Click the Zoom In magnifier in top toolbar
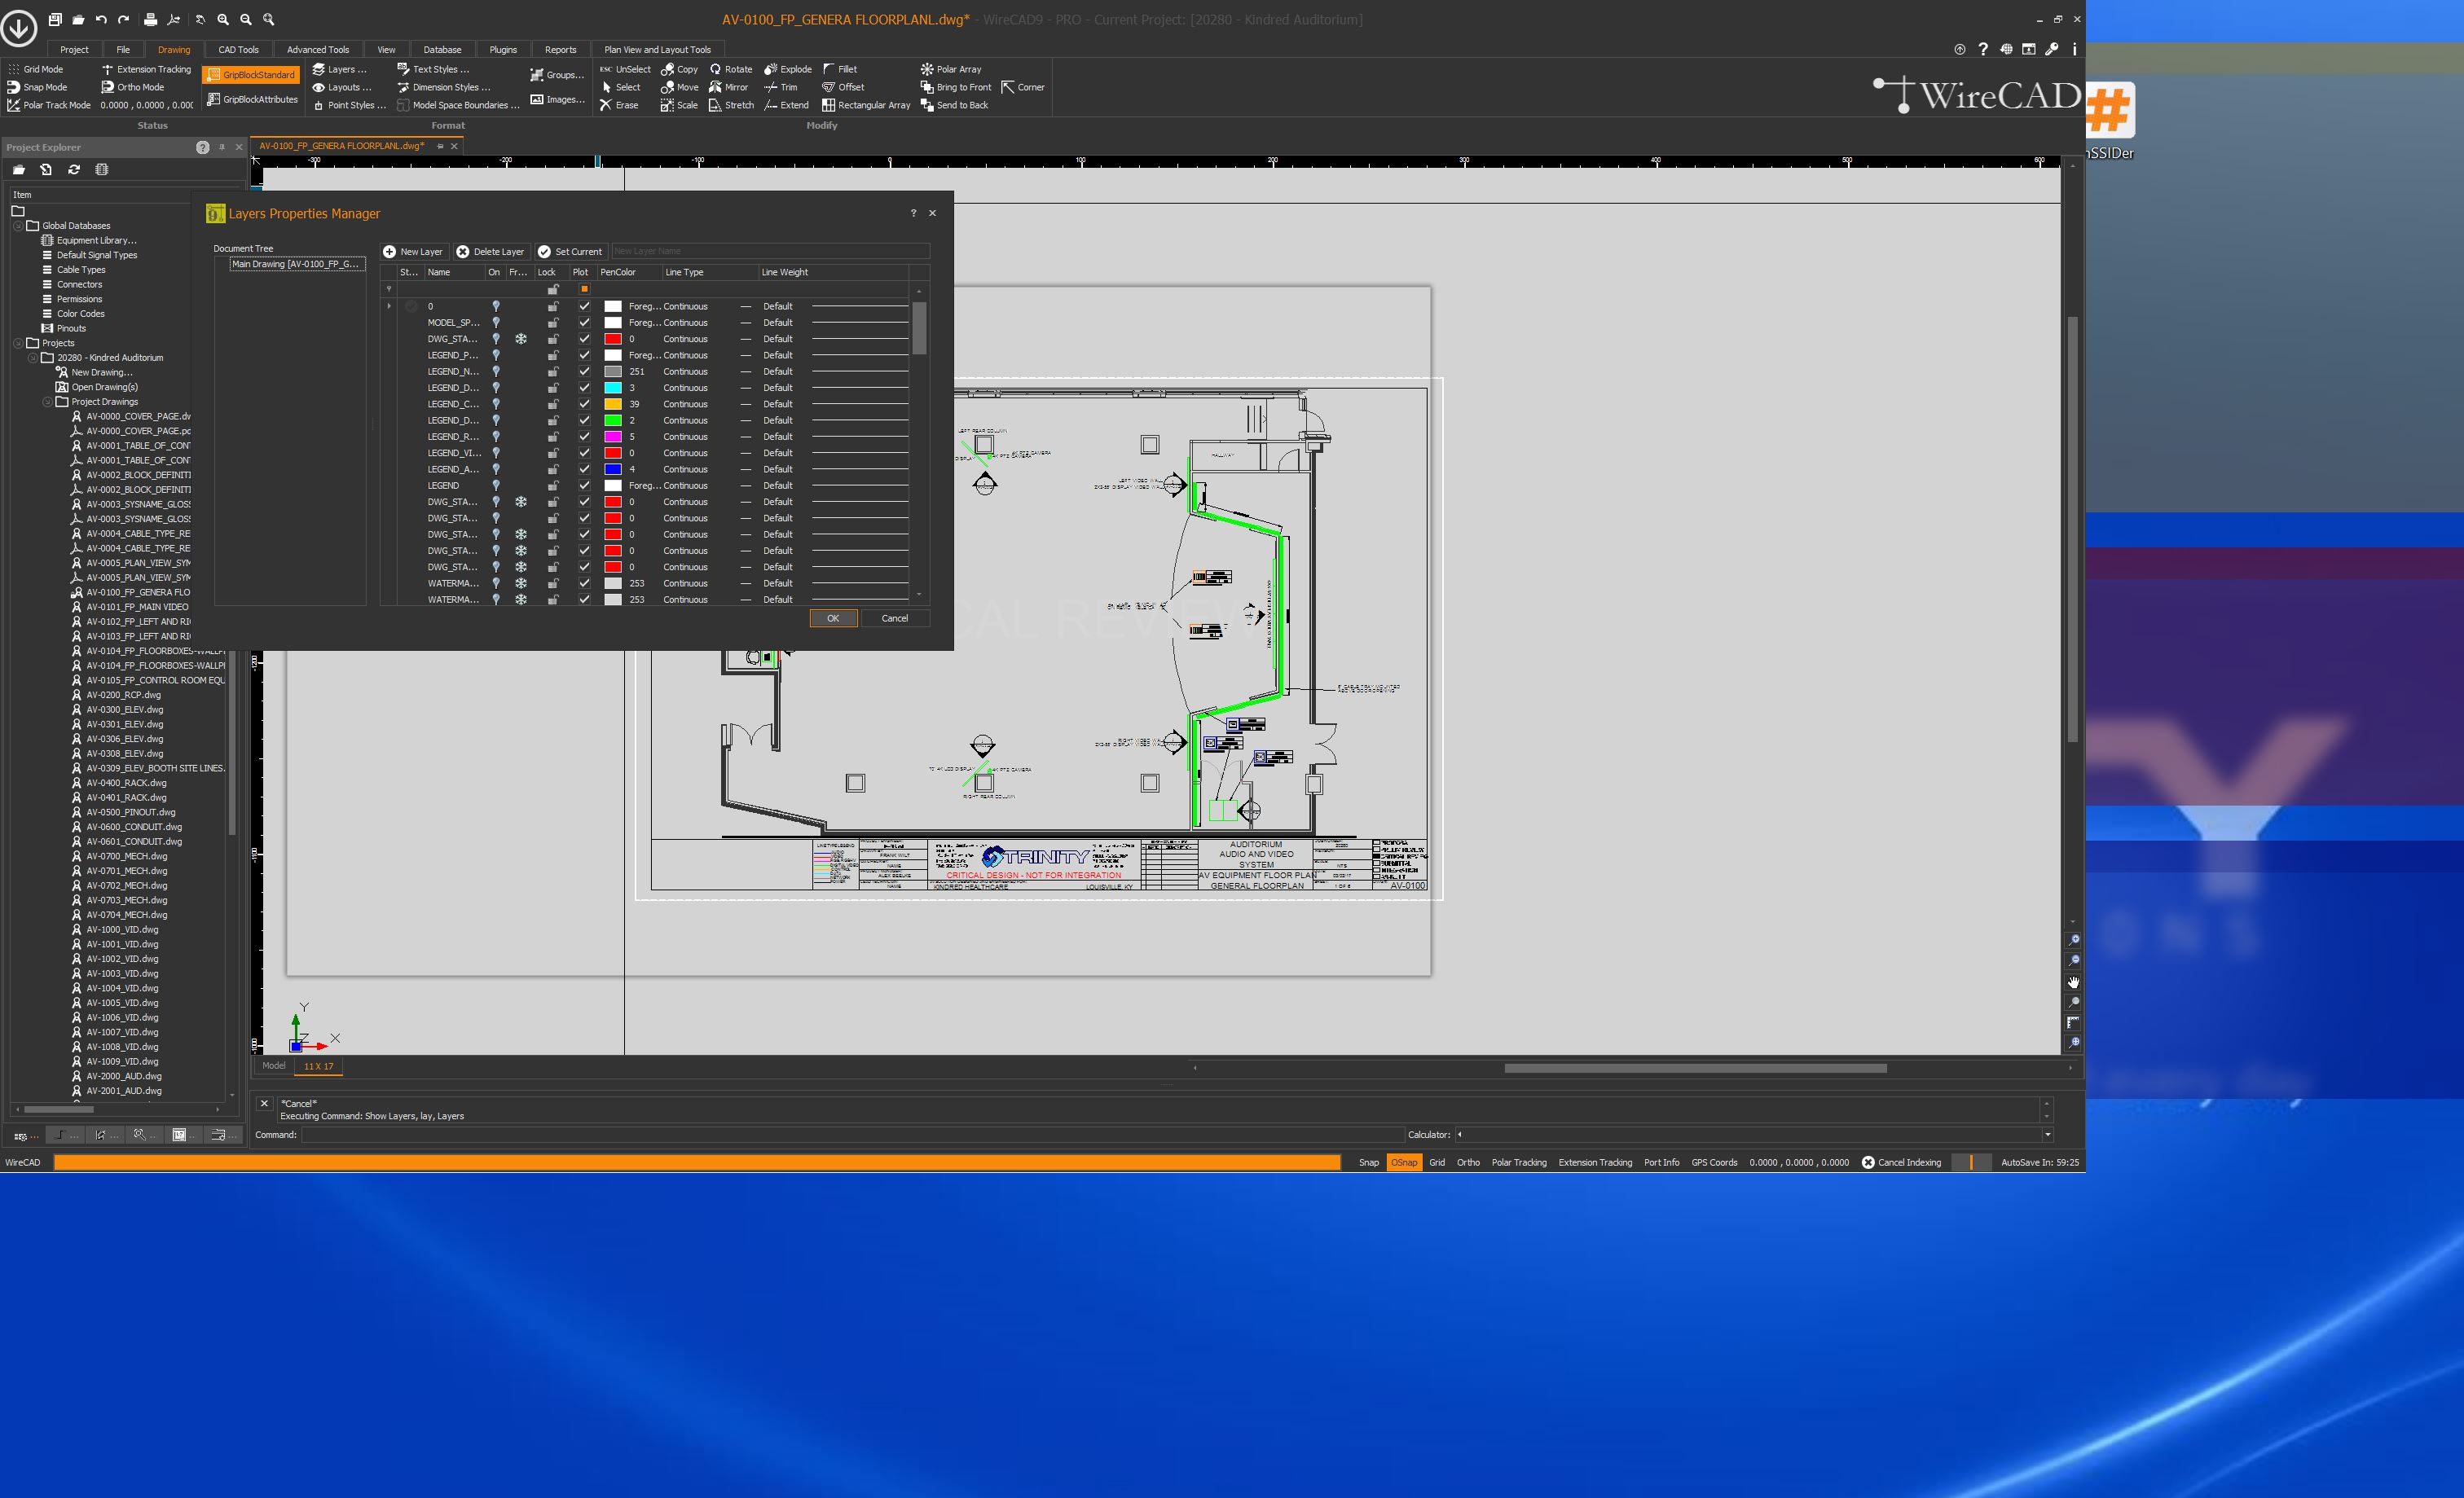The width and height of the screenshot is (2464, 1498). [223, 19]
